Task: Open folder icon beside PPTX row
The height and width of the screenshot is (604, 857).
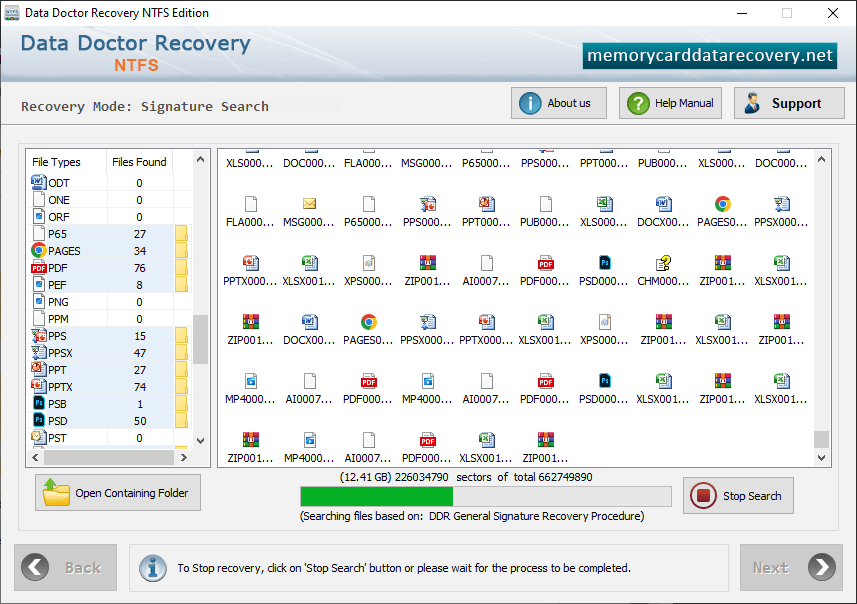Action: [181, 386]
